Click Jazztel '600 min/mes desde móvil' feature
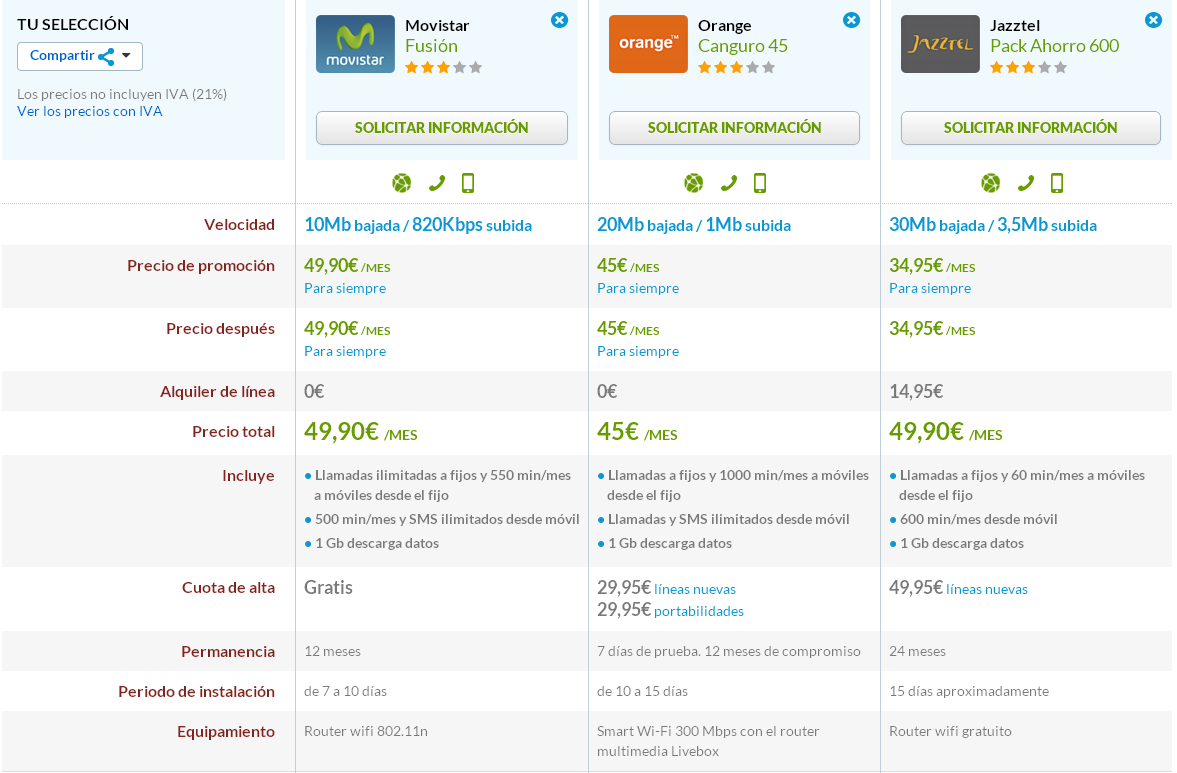The height and width of the screenshot is (773, 1177). 978,519
